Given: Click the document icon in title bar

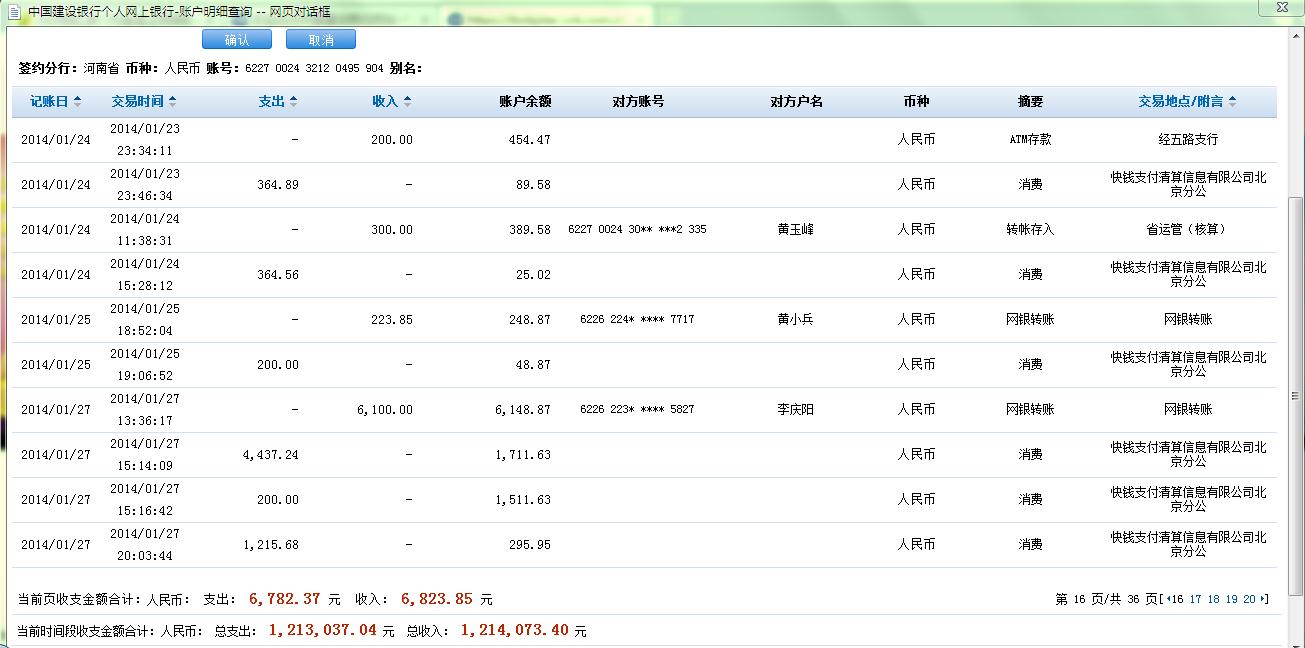Looking at the screenshot, I should (13, 11).
